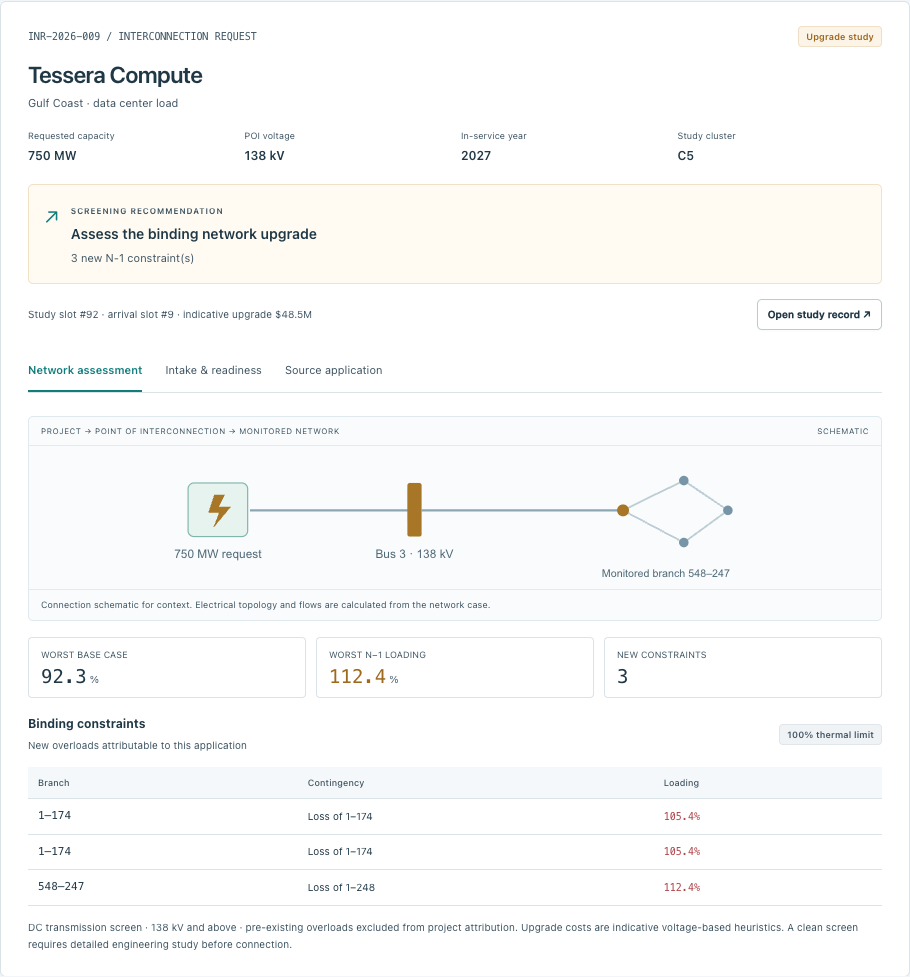This screenshot has height=977, width=910.
Task: Click the Worst base case 92.3% card
Action: pos(167,667)
